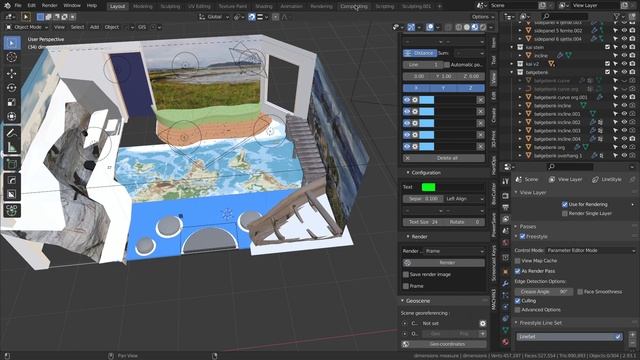Select the Add Cube tool
This screenshot has width=640, height=360.
coord(12,164)
